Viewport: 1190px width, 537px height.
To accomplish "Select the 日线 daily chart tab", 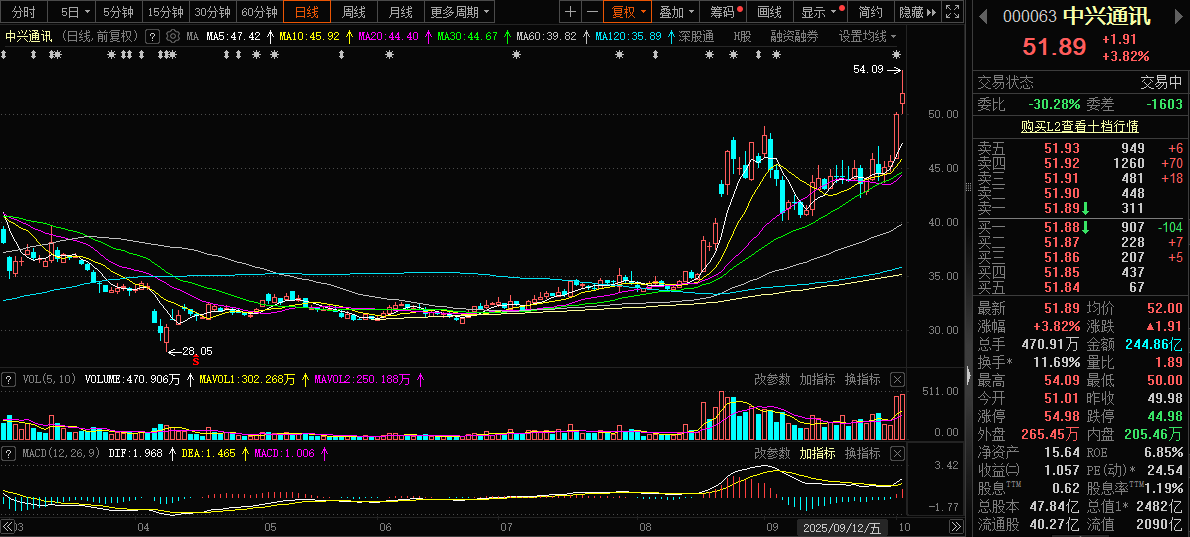I will [307, 11].
